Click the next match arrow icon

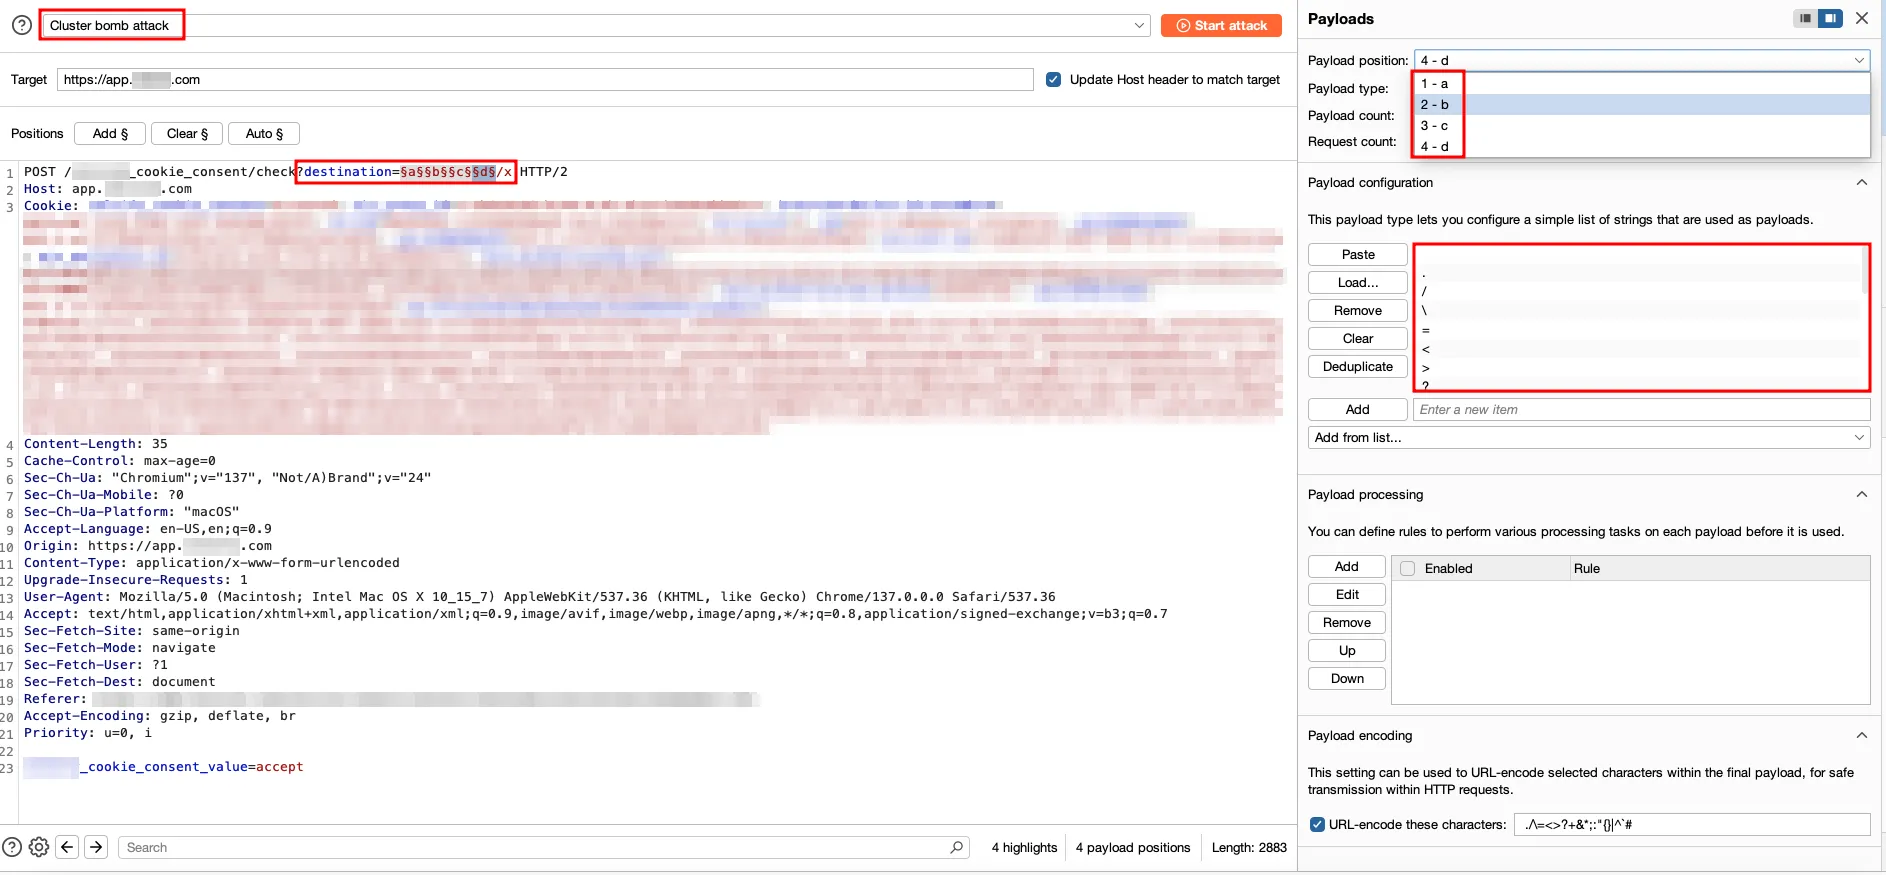[x=96, y=847]
